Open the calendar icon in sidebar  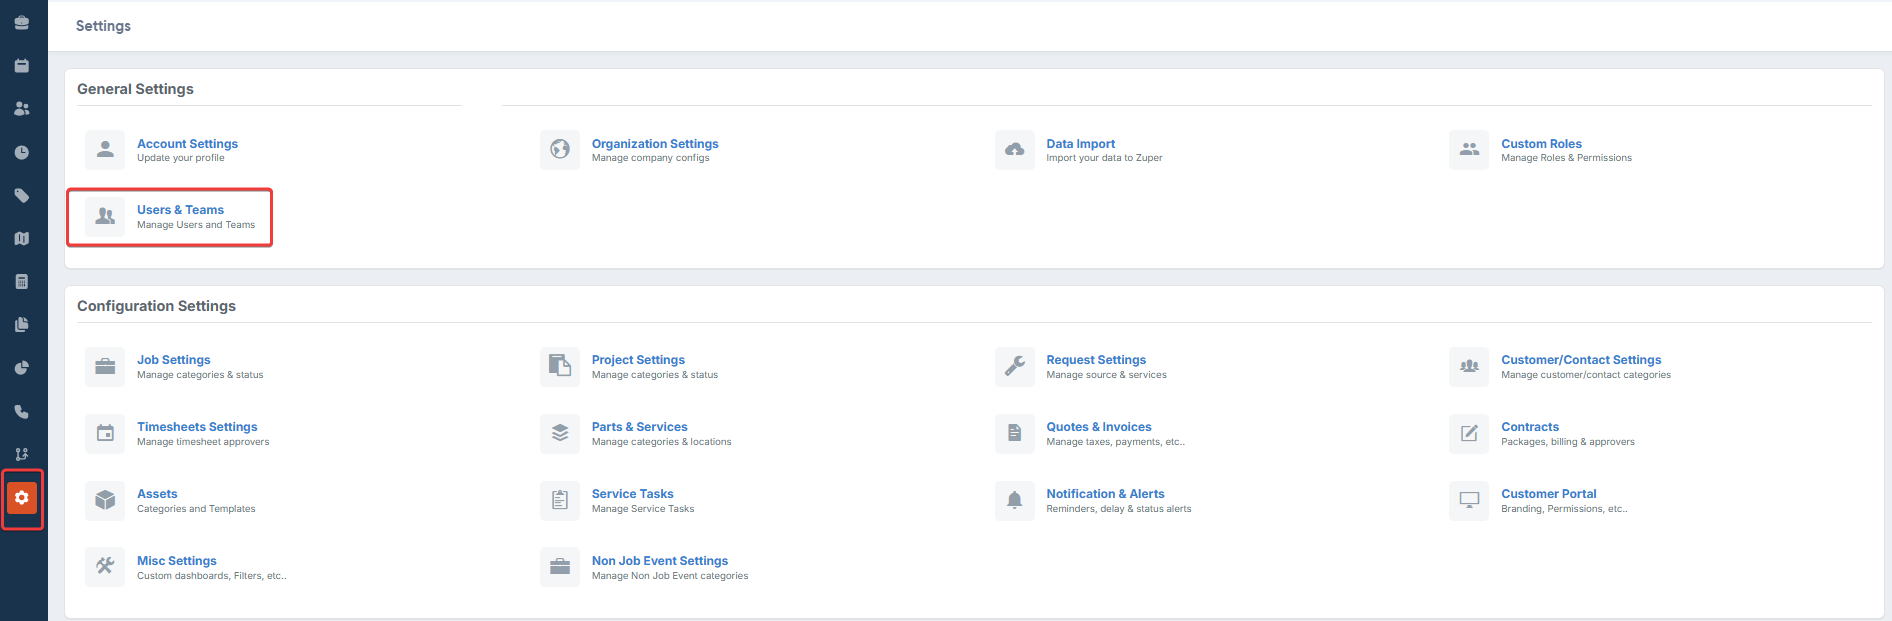click(22, 66)
